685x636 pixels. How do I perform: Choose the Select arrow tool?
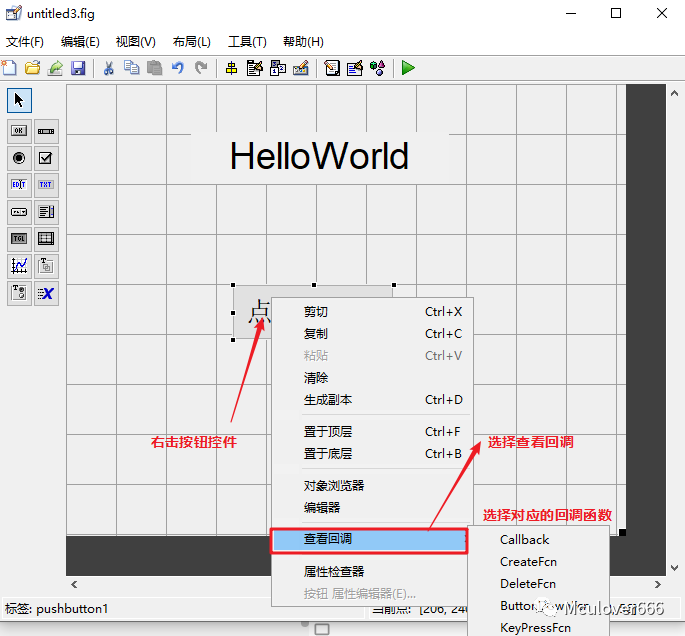pyautogui.click(x=19, y=100)
